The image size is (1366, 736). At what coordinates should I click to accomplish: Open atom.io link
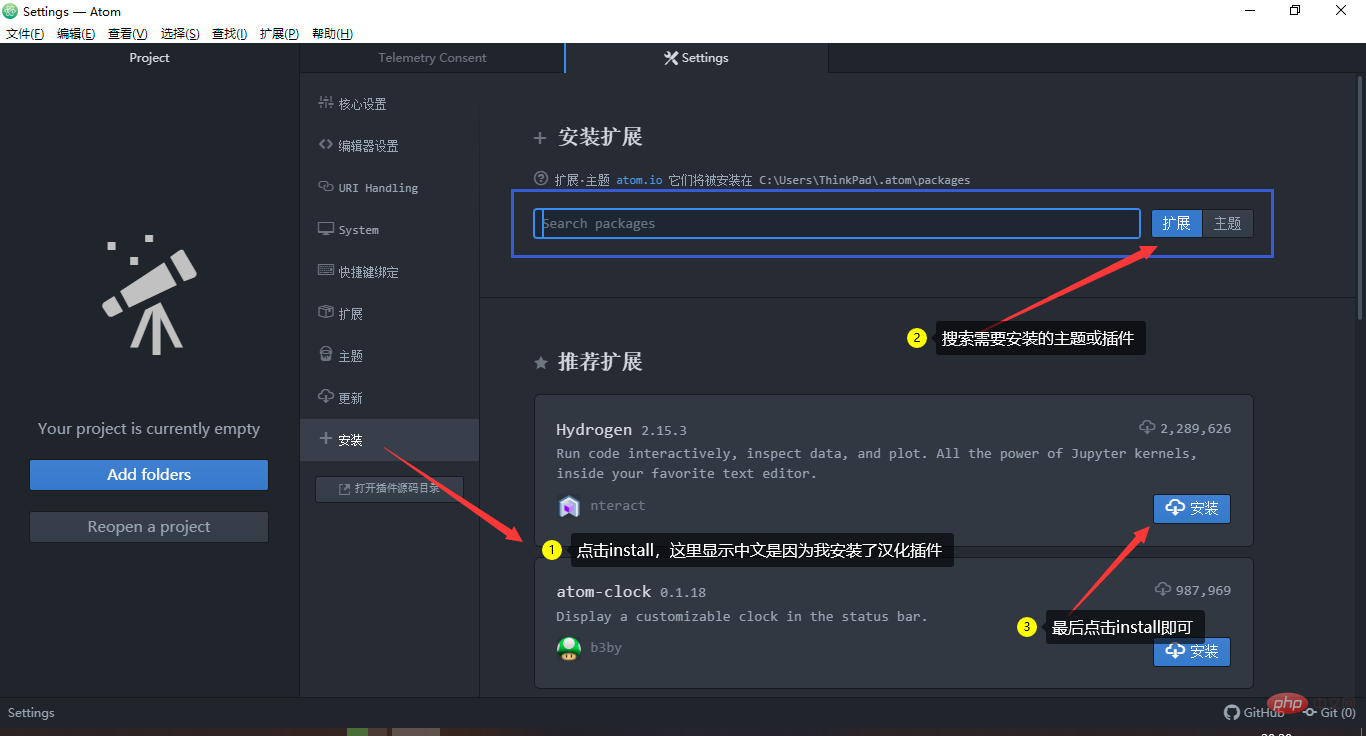click(639, 181)
